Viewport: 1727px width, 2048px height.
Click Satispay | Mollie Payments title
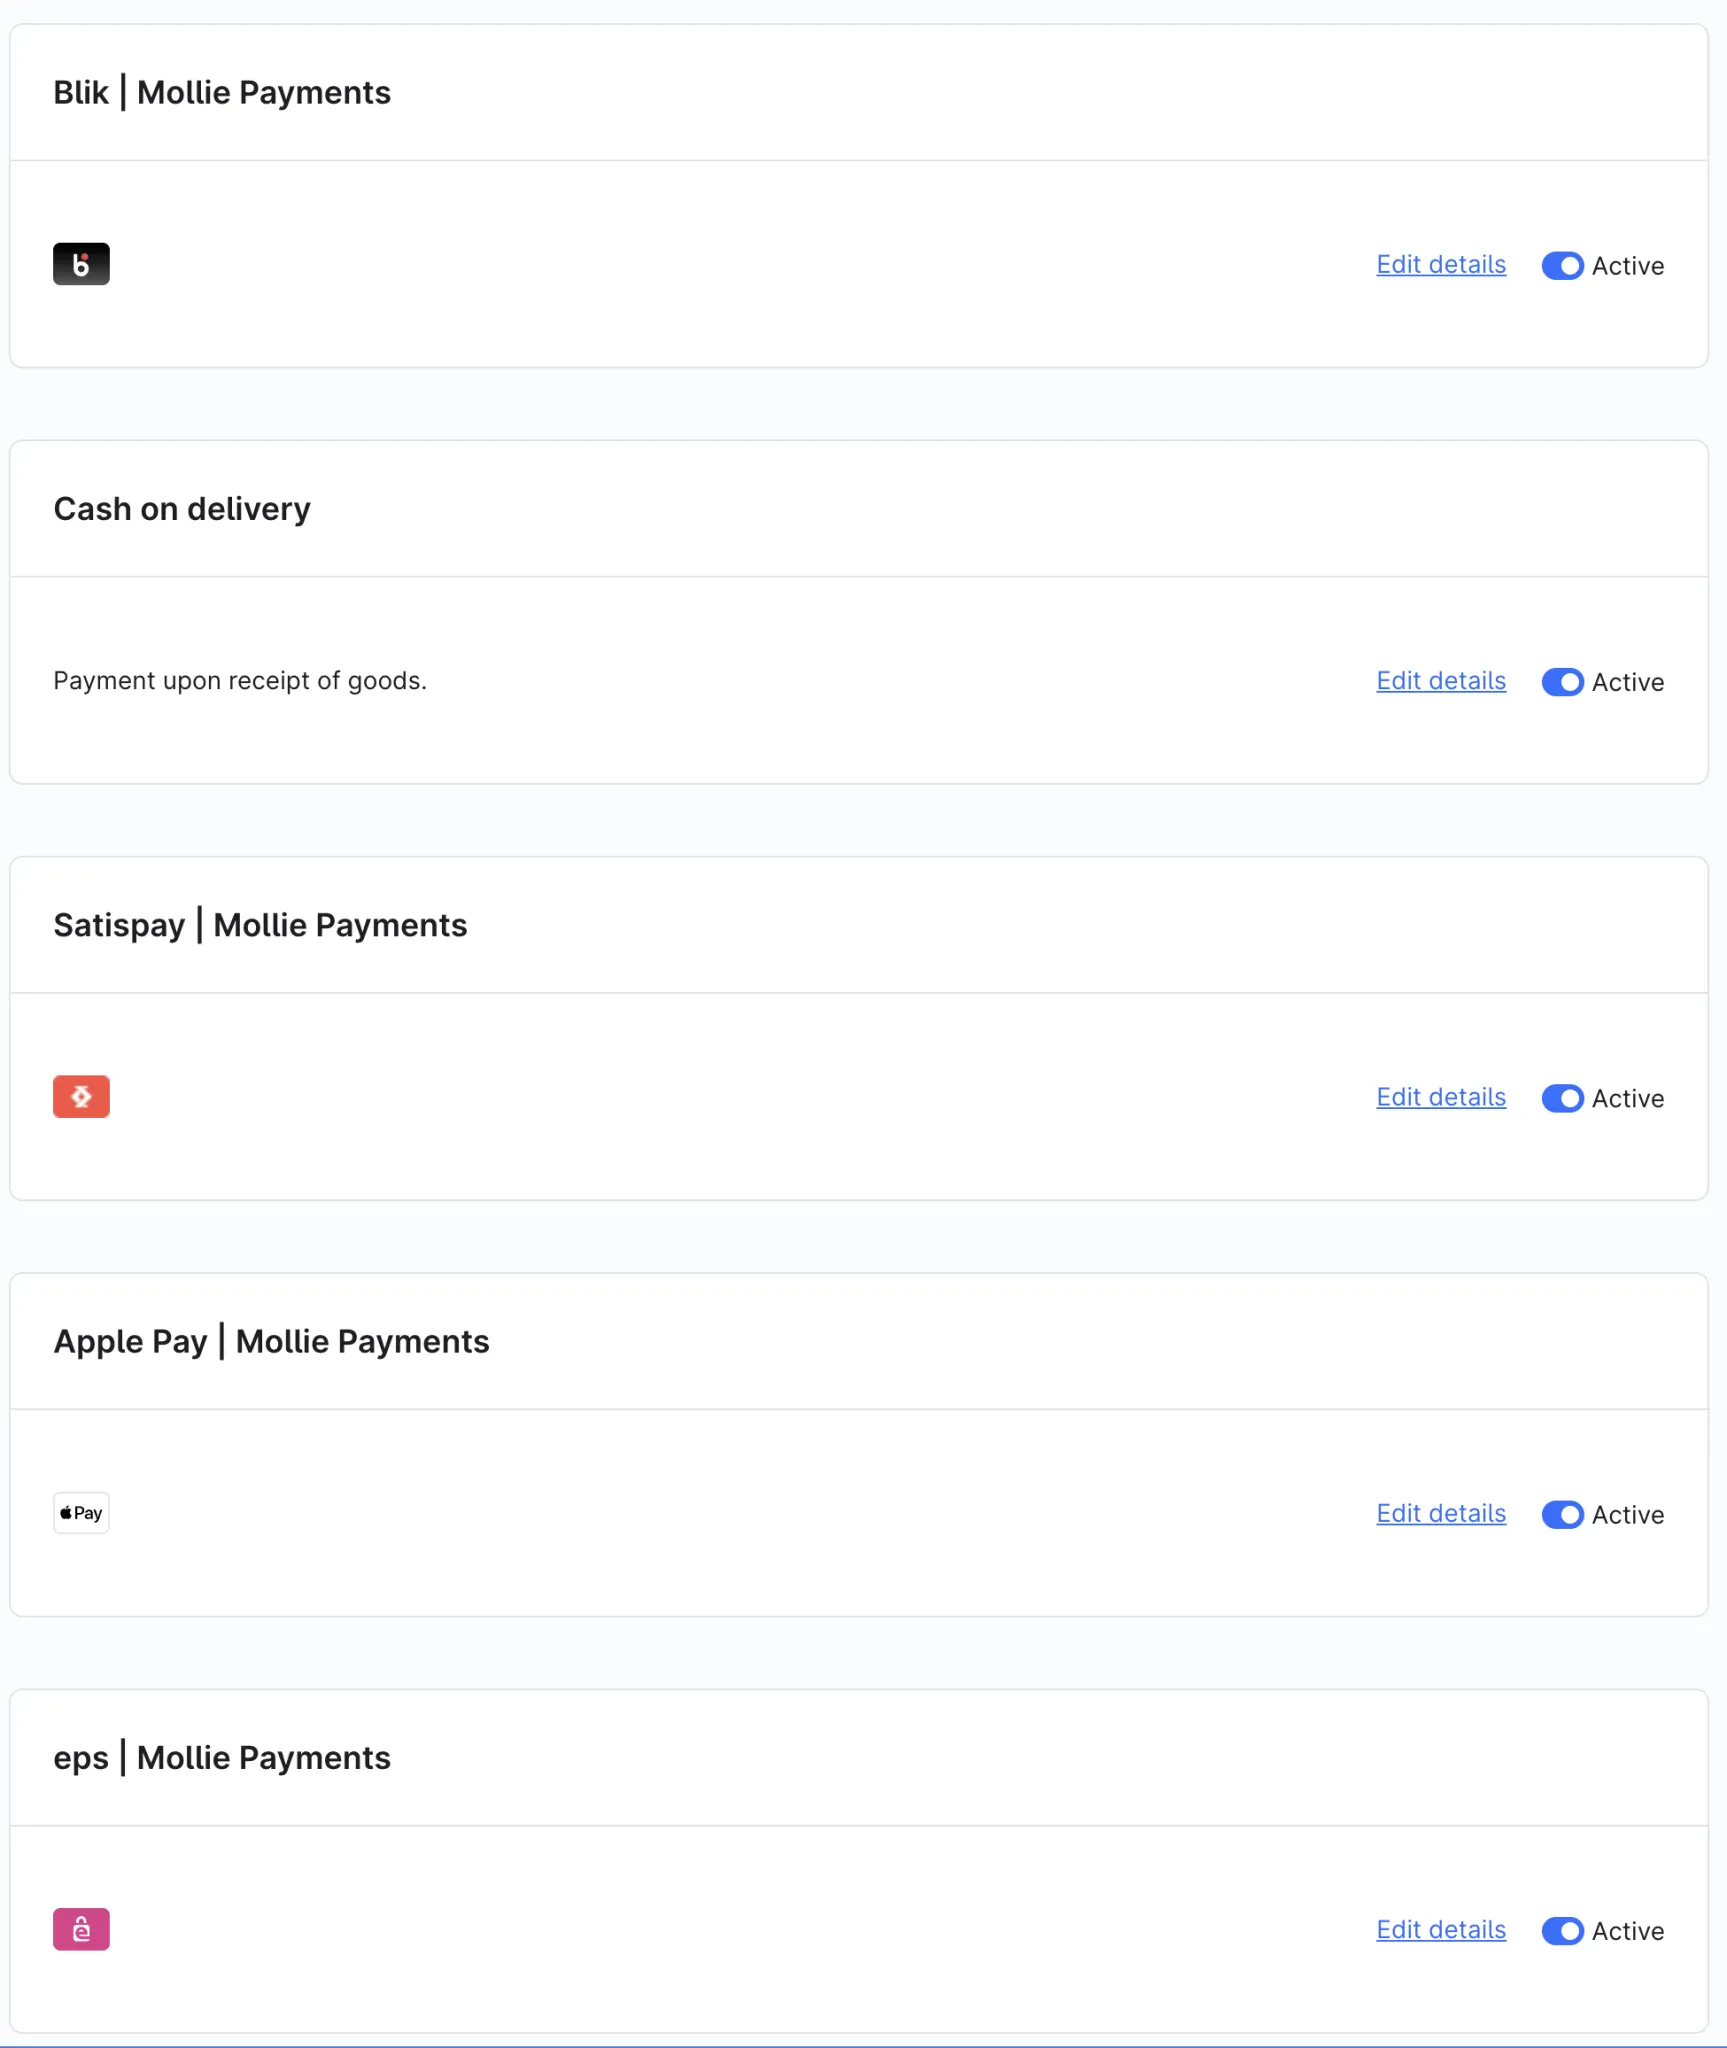(260, 925)
